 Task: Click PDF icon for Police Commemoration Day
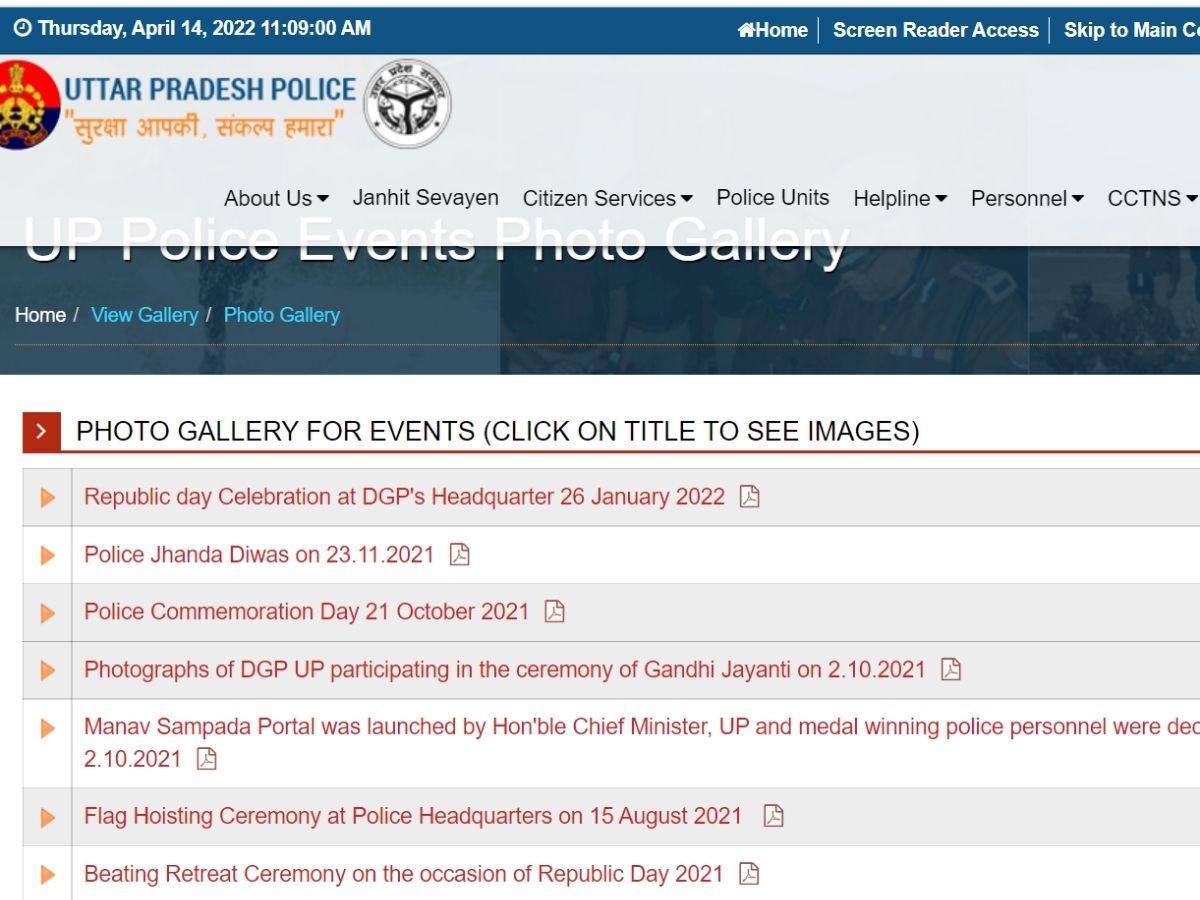(554, 611)
